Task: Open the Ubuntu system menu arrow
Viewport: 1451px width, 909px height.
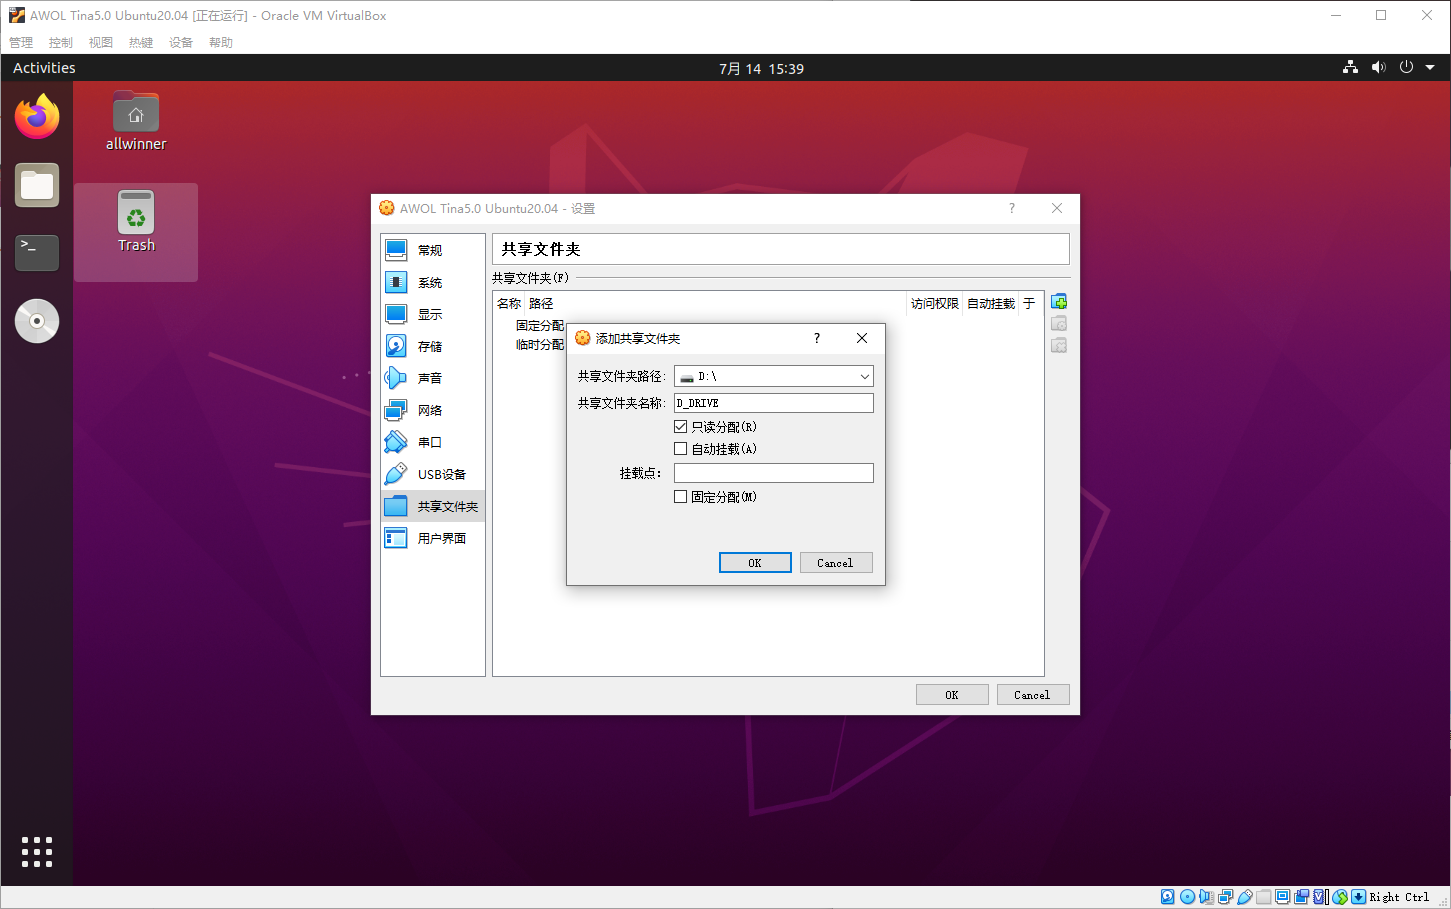Action: pos(1430,67)
